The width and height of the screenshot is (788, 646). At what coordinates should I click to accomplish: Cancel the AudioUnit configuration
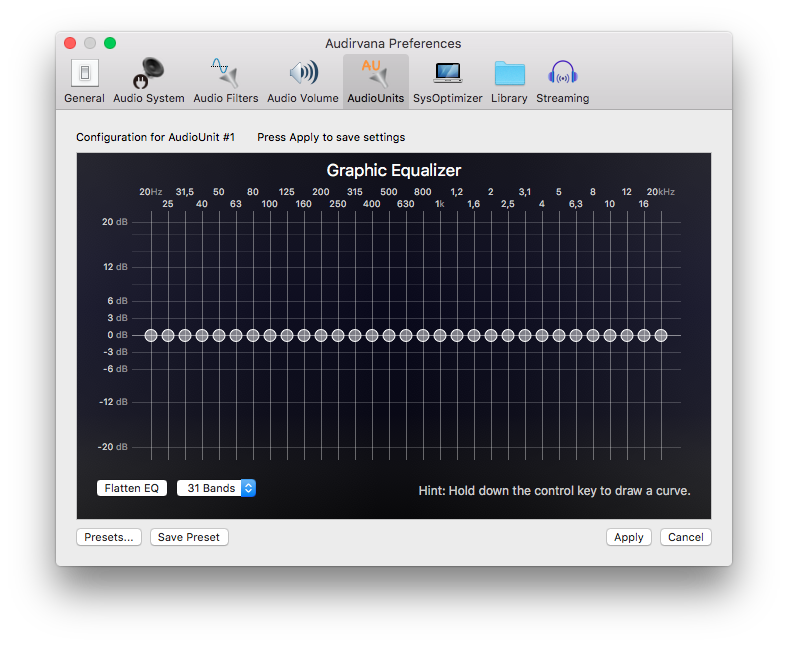click(685, 537)
